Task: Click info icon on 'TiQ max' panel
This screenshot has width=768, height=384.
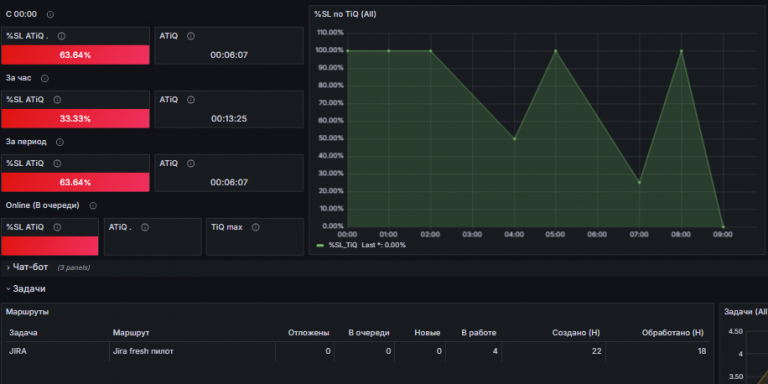Action: [255, 227]
